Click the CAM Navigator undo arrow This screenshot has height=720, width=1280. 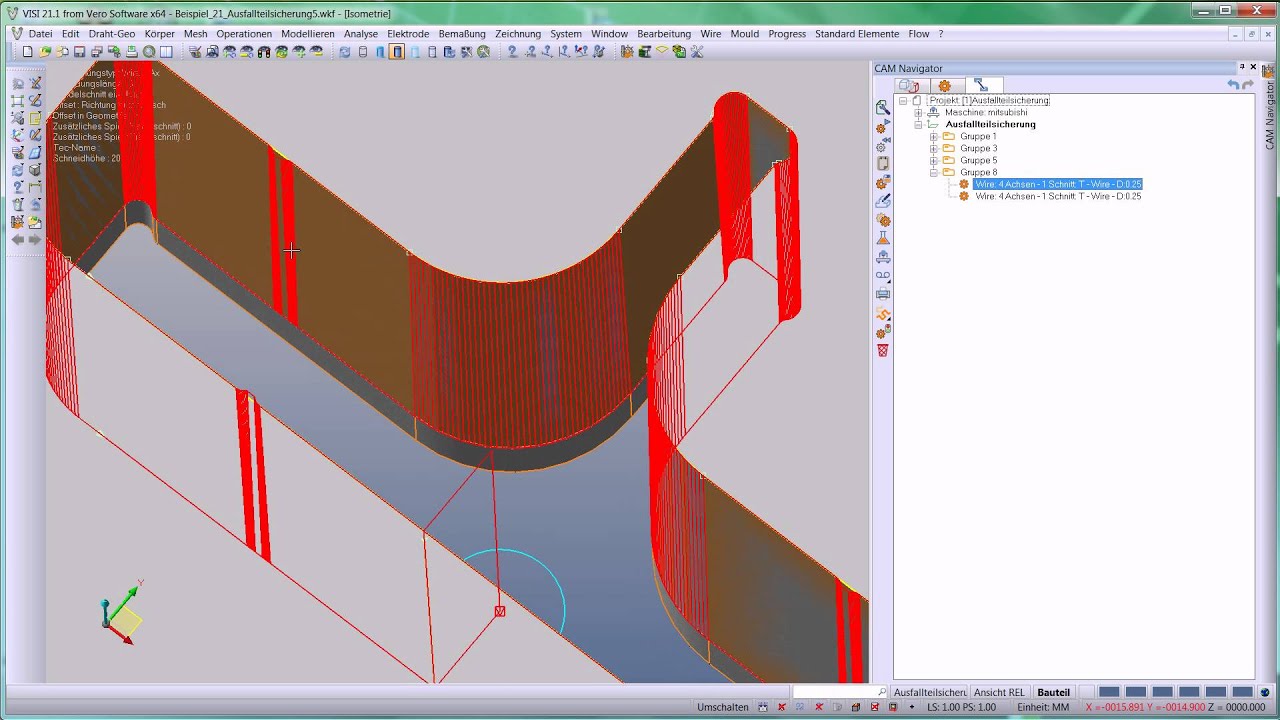[1233, 85]
